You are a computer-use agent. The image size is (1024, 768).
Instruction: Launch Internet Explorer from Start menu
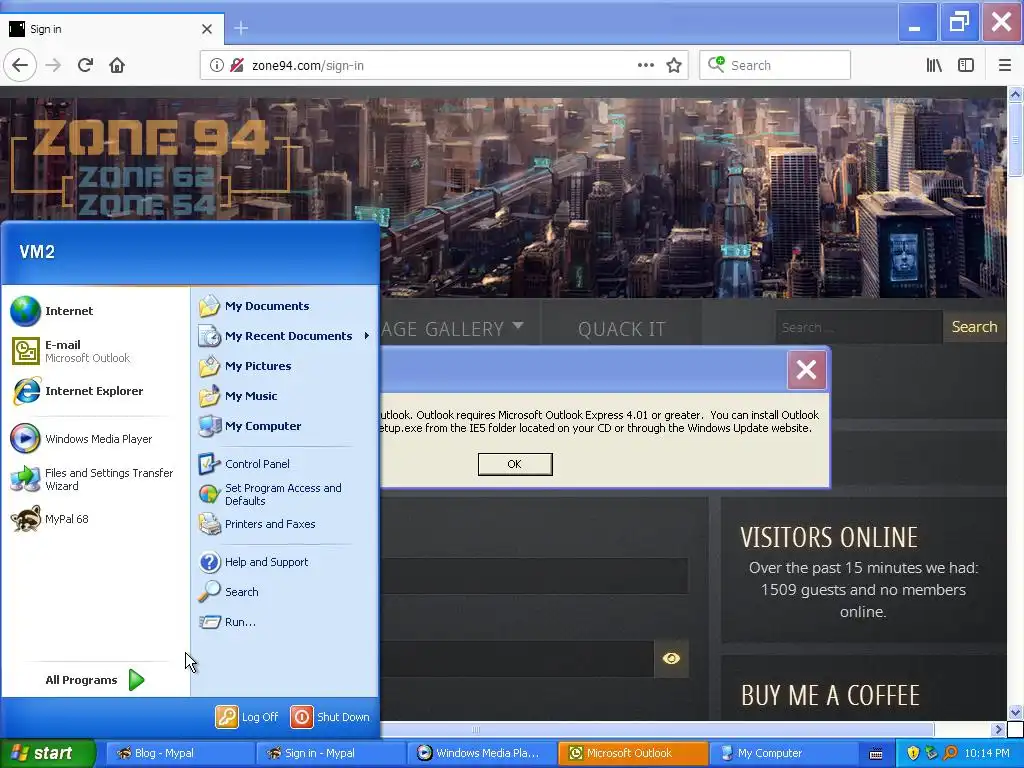pos(95,391)
